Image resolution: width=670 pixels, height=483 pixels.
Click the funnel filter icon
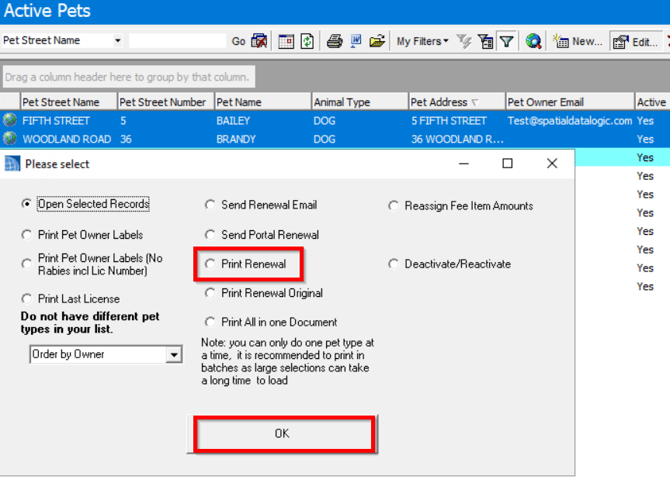507,41
